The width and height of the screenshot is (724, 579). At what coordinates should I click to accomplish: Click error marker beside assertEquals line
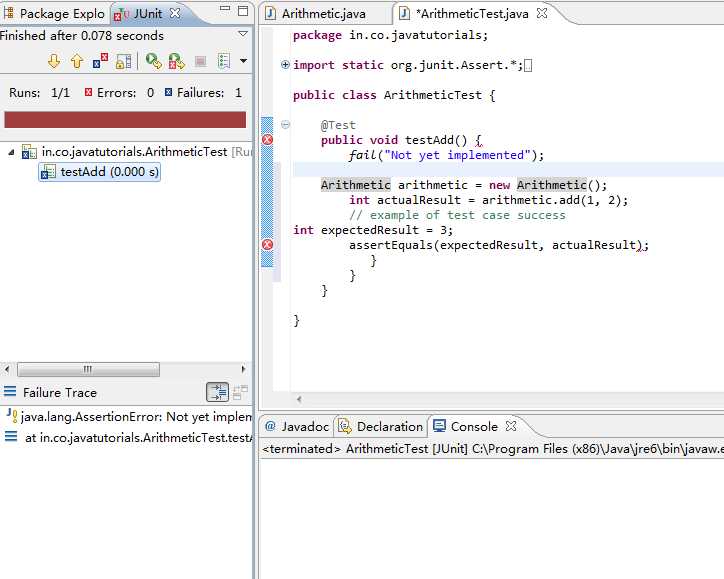coord(267,245)
